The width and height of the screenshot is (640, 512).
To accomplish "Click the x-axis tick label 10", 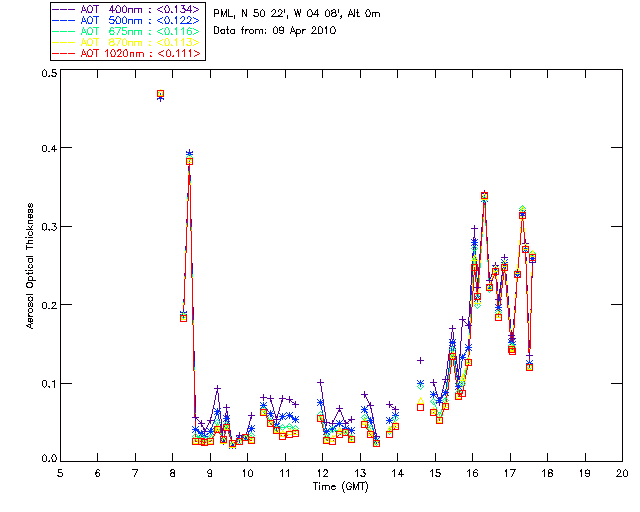I will click(x=247, y=473).
